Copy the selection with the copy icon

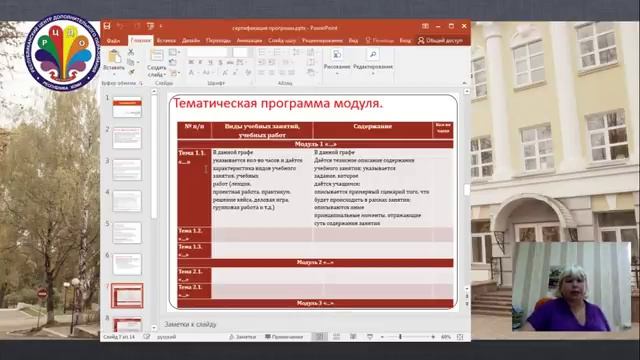[x=131, y=62]
